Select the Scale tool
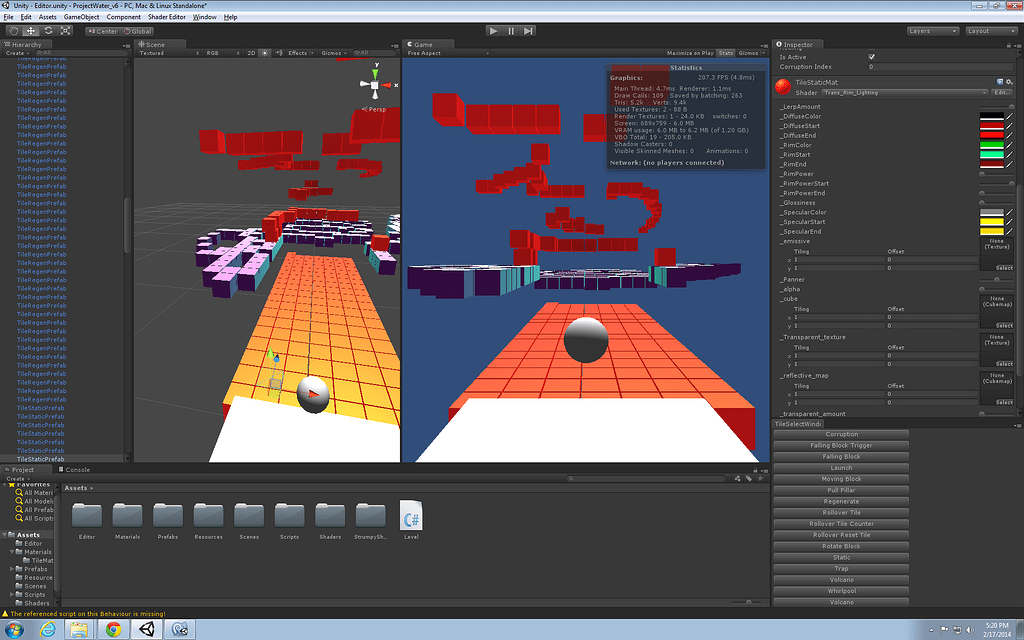 point(65,30)
